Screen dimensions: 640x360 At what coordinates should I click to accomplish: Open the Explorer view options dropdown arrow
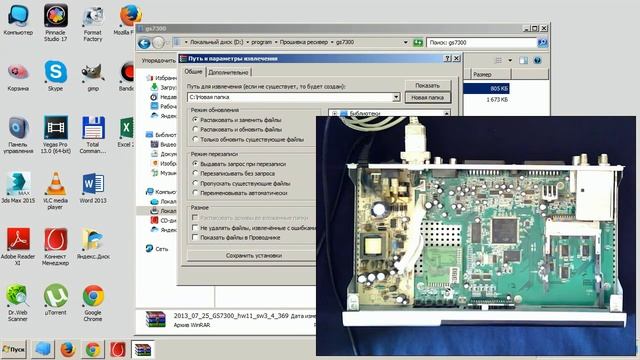point(510,60)
